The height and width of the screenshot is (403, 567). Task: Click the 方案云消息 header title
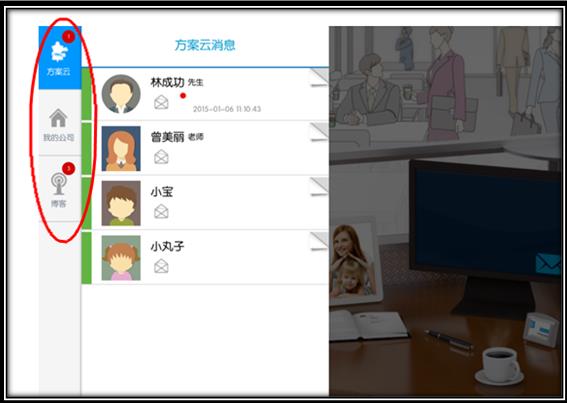click(x=205, y=45)
